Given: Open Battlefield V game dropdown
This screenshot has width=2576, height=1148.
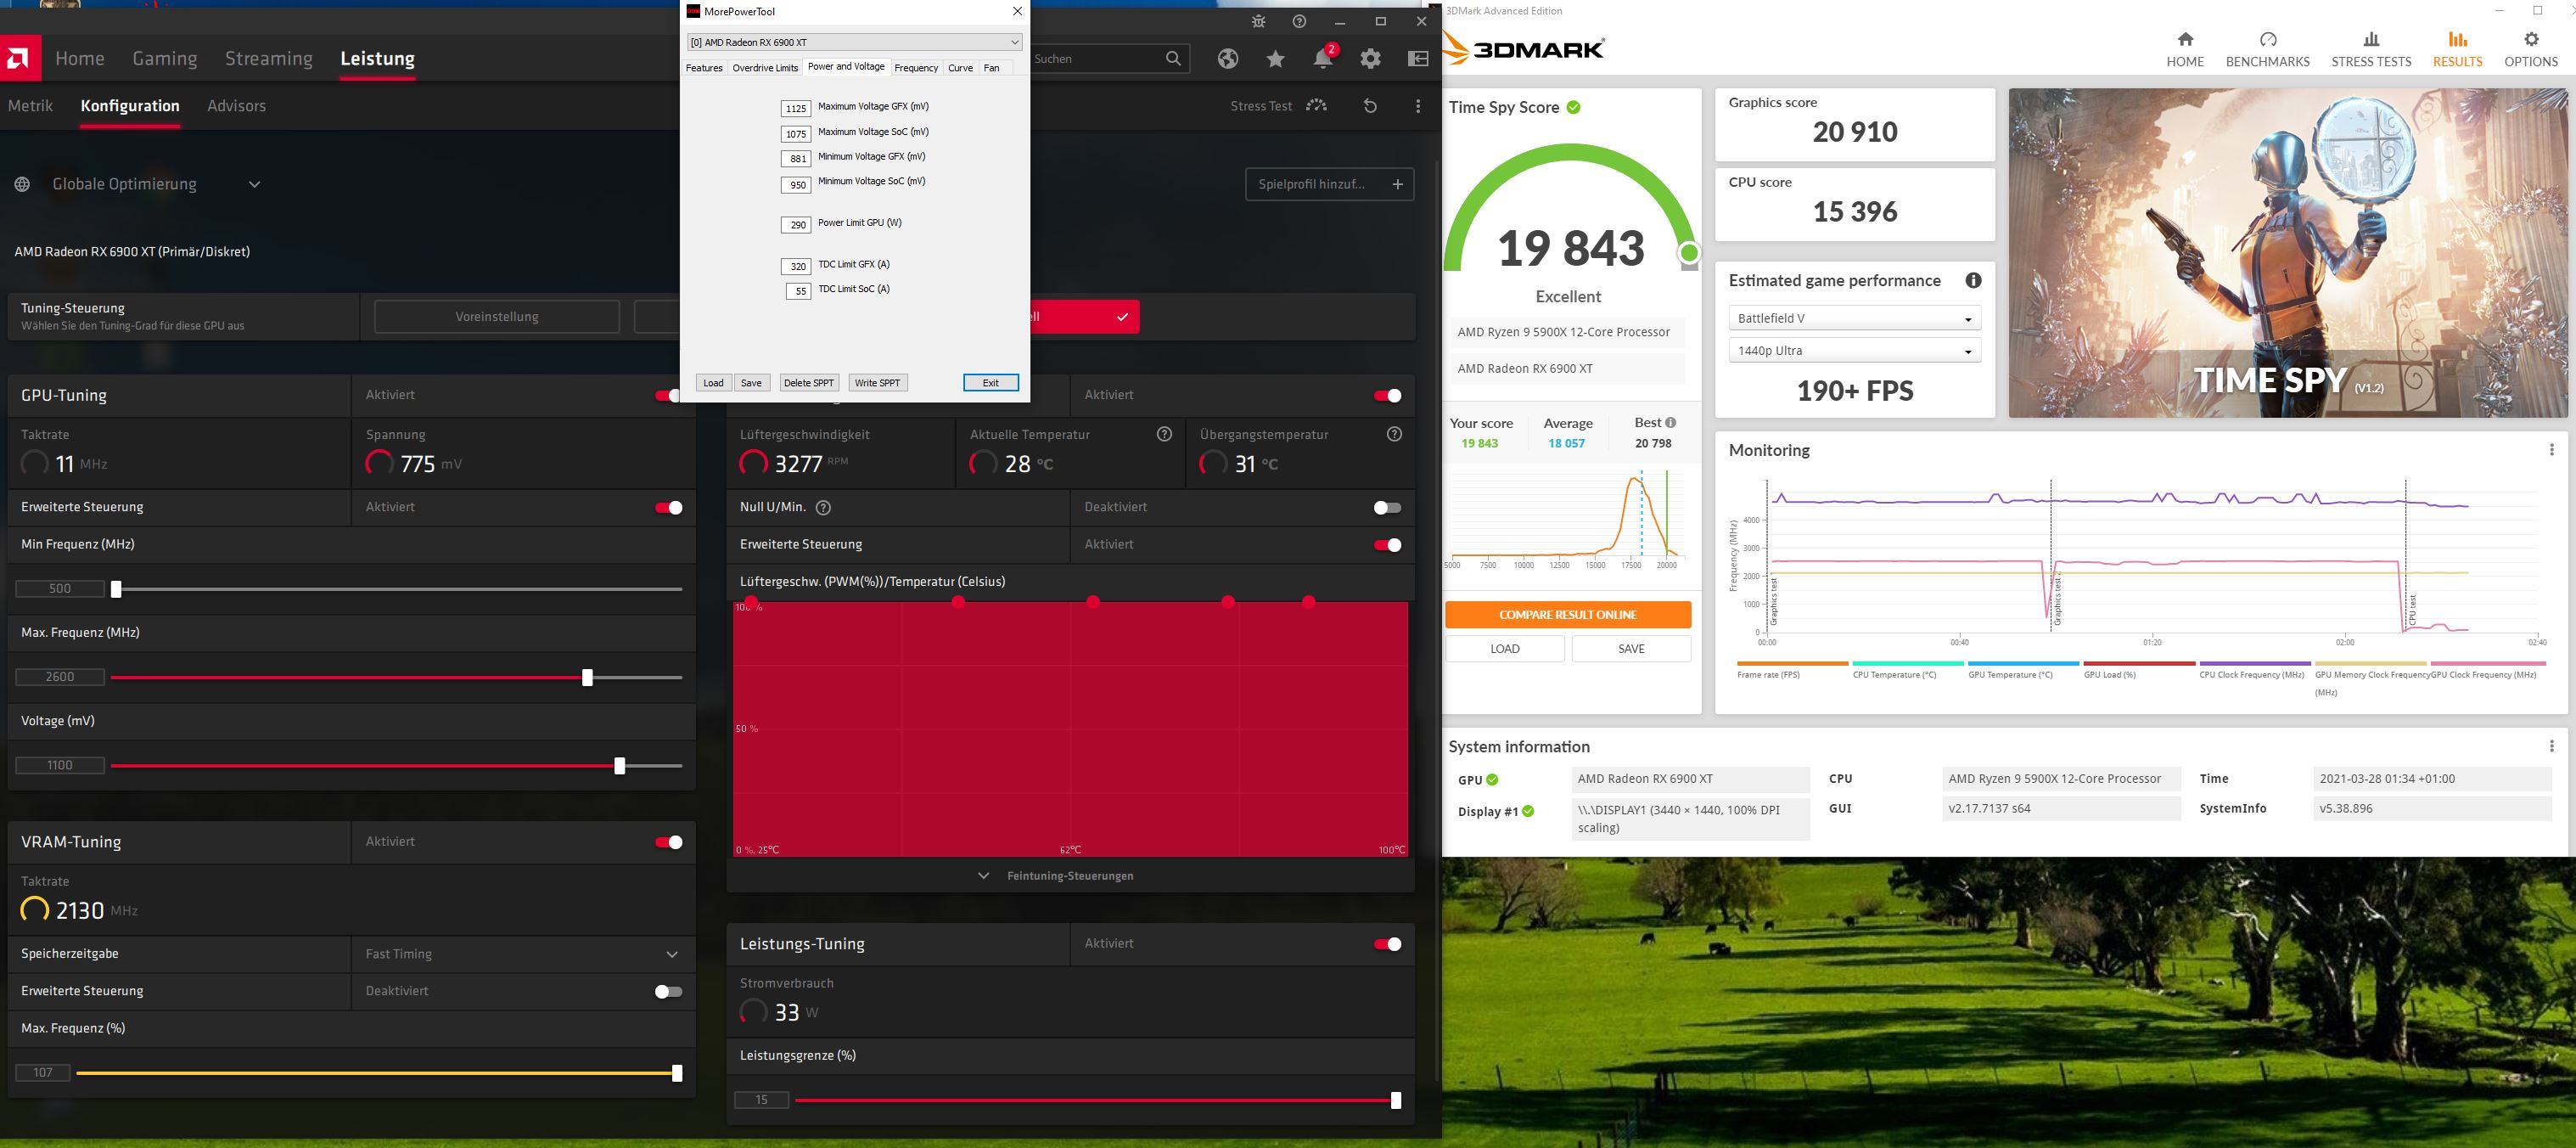Looking at the screenshot, I should (x=1854, y=318).
